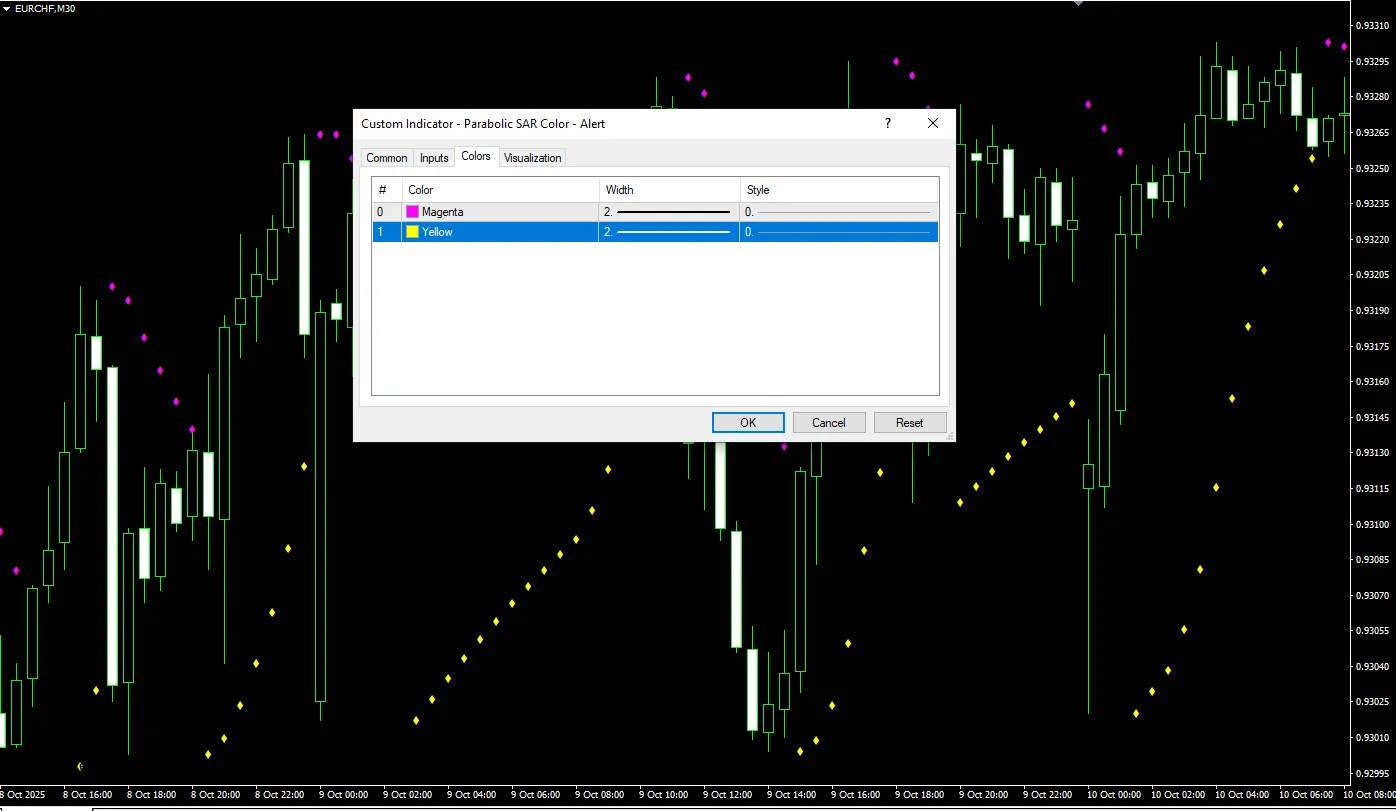
Task: Click the EURCHF,M30 chart menu arrow
Action: pyautogui.click(x=7, y=8)
